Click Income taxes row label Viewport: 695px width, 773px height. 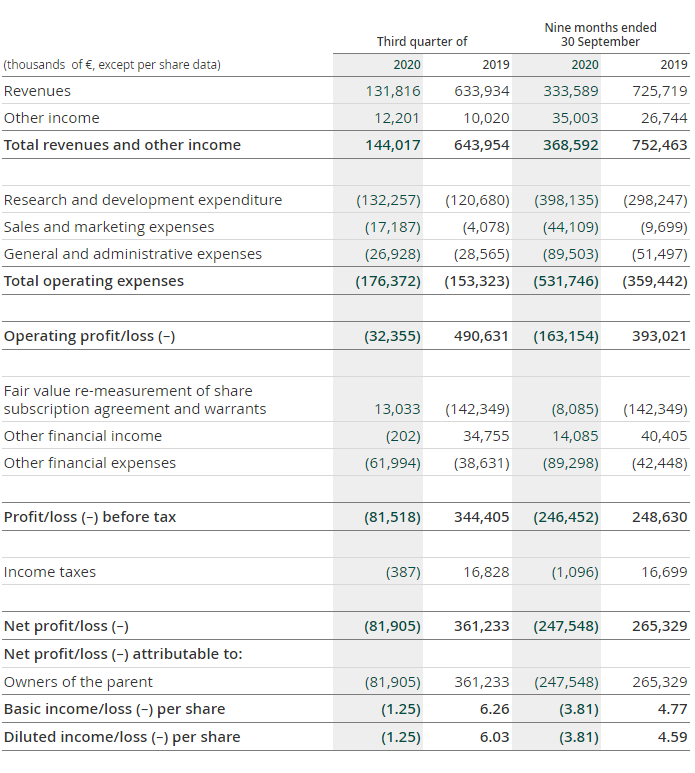pyautogui.click(x=50, y=572)
